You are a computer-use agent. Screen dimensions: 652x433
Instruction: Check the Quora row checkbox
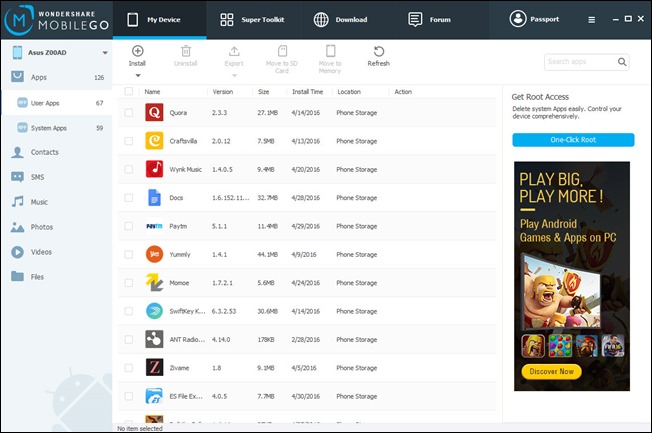(129, 113)
